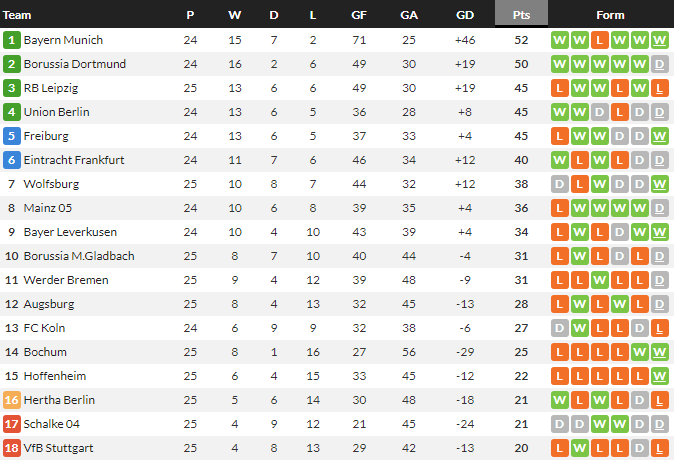
Task: Click Bayern Munich's orange loss form badge
Action: tap(600, 40)
